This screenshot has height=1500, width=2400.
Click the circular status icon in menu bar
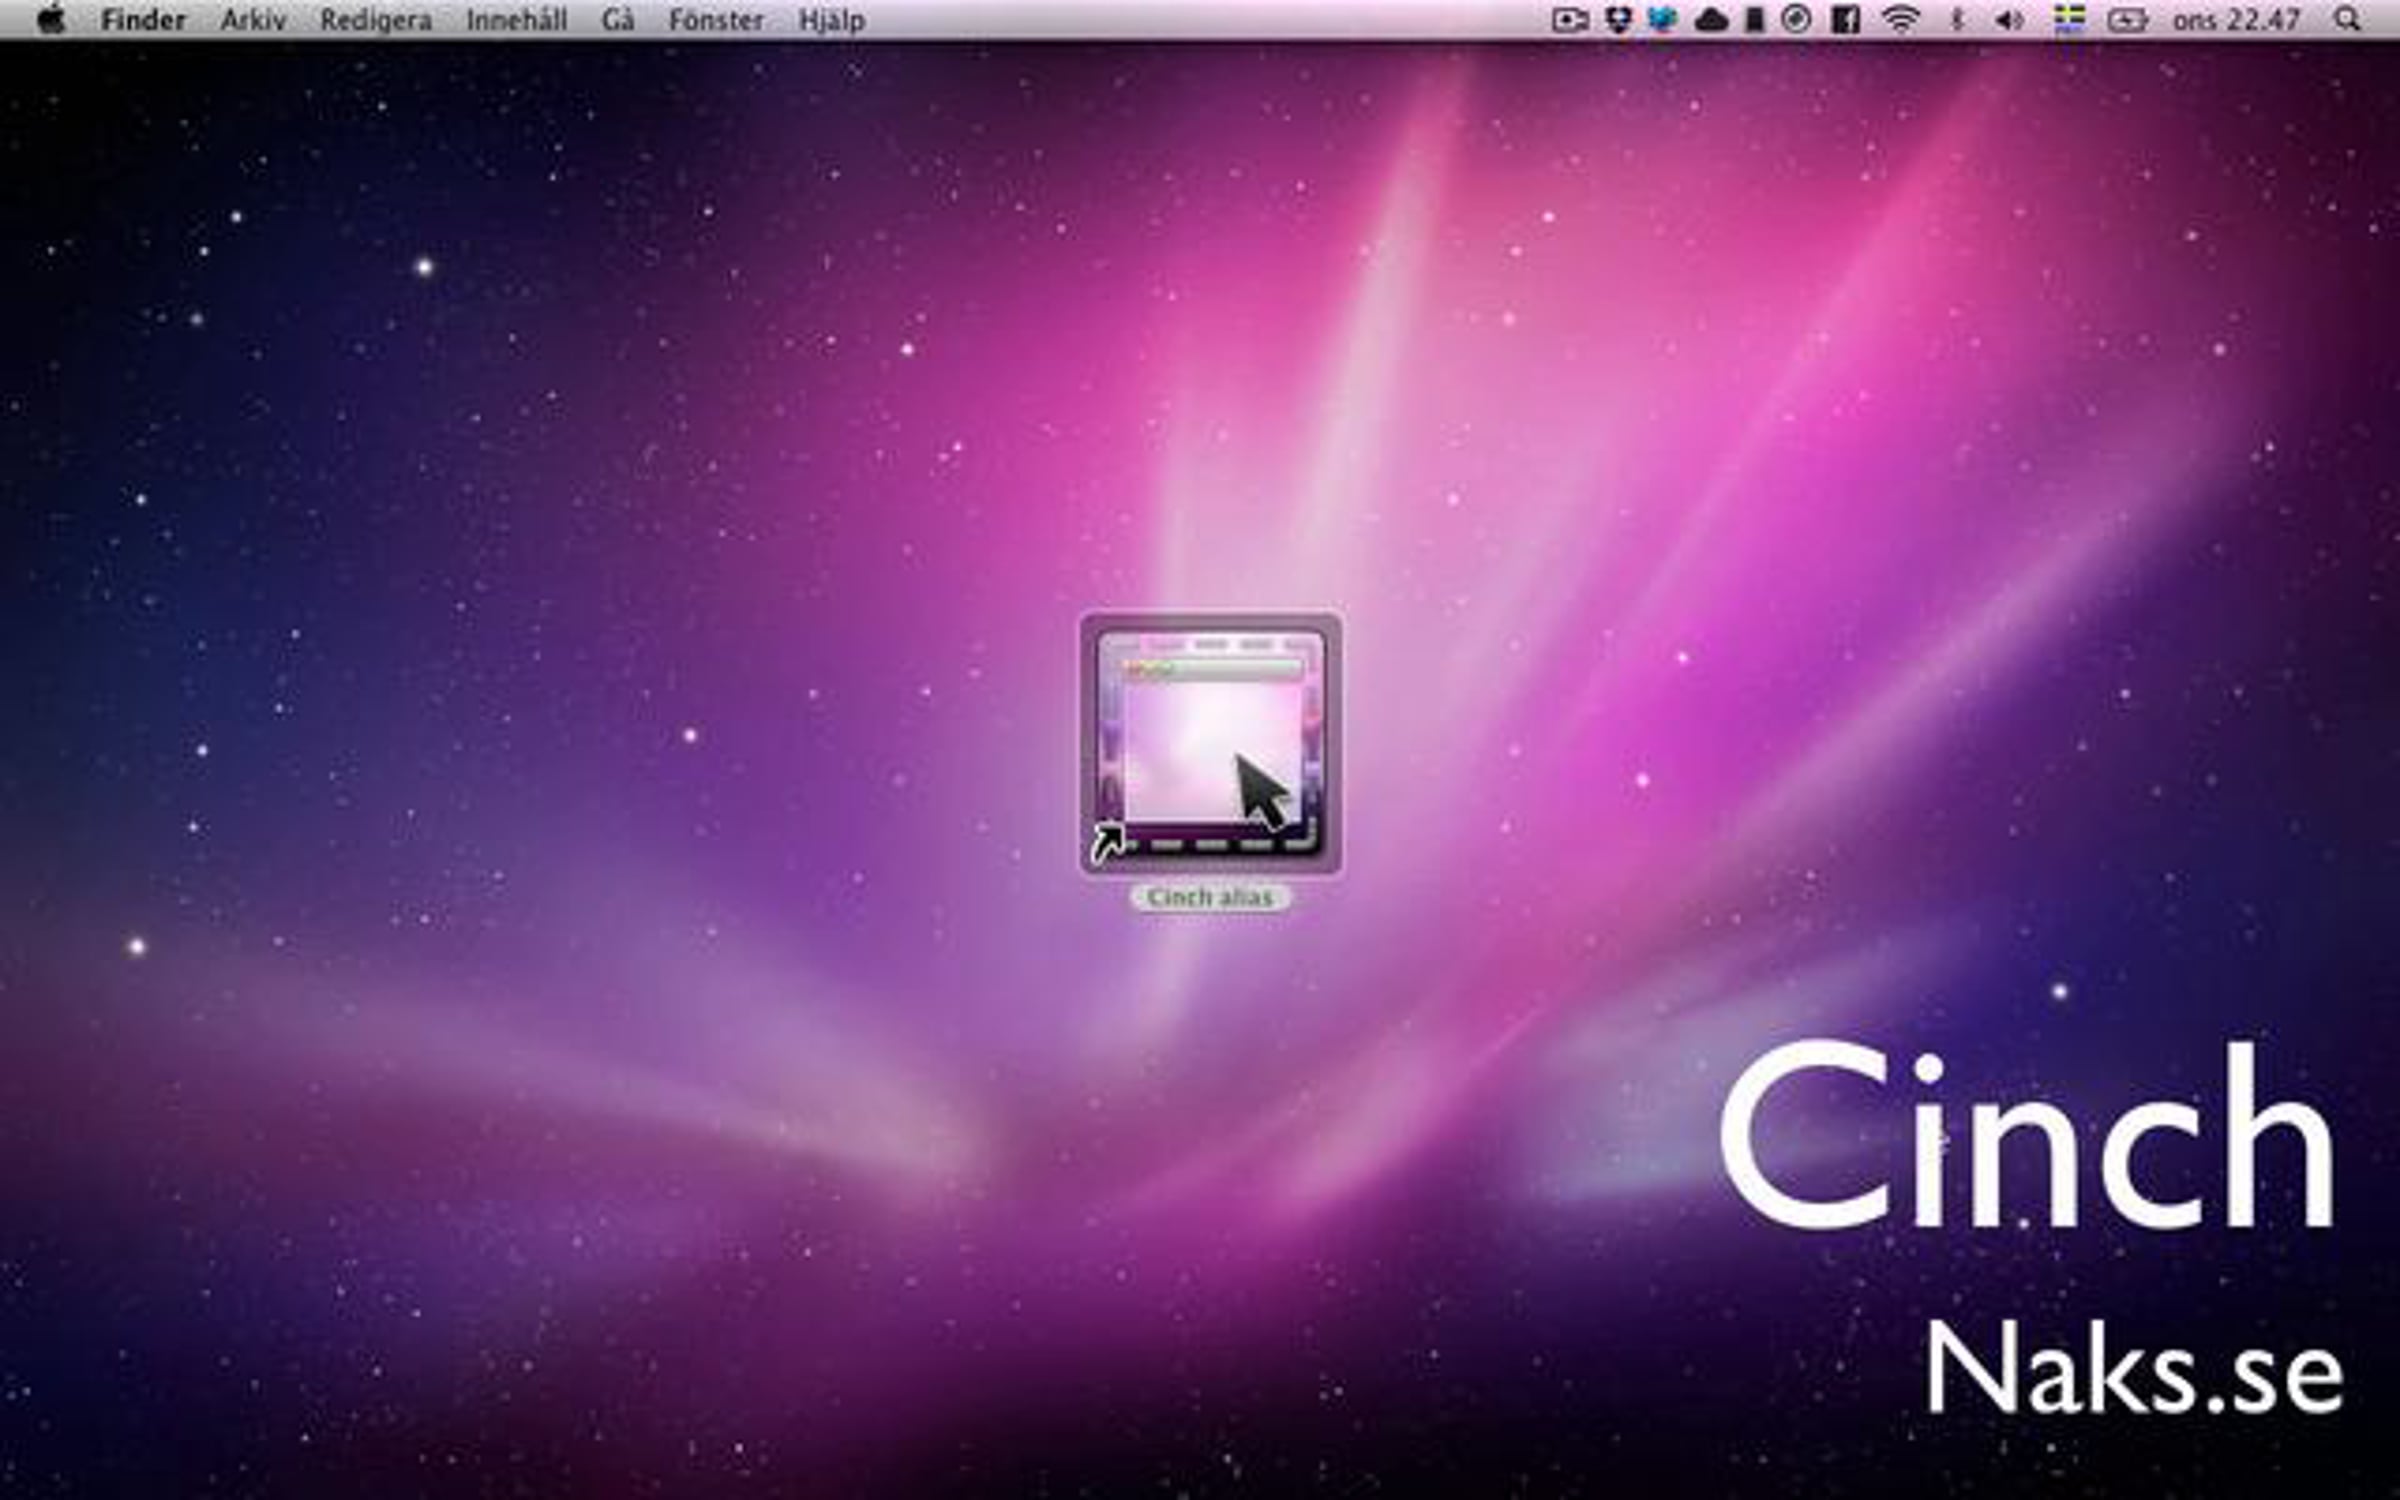[x=1796, y=20]
